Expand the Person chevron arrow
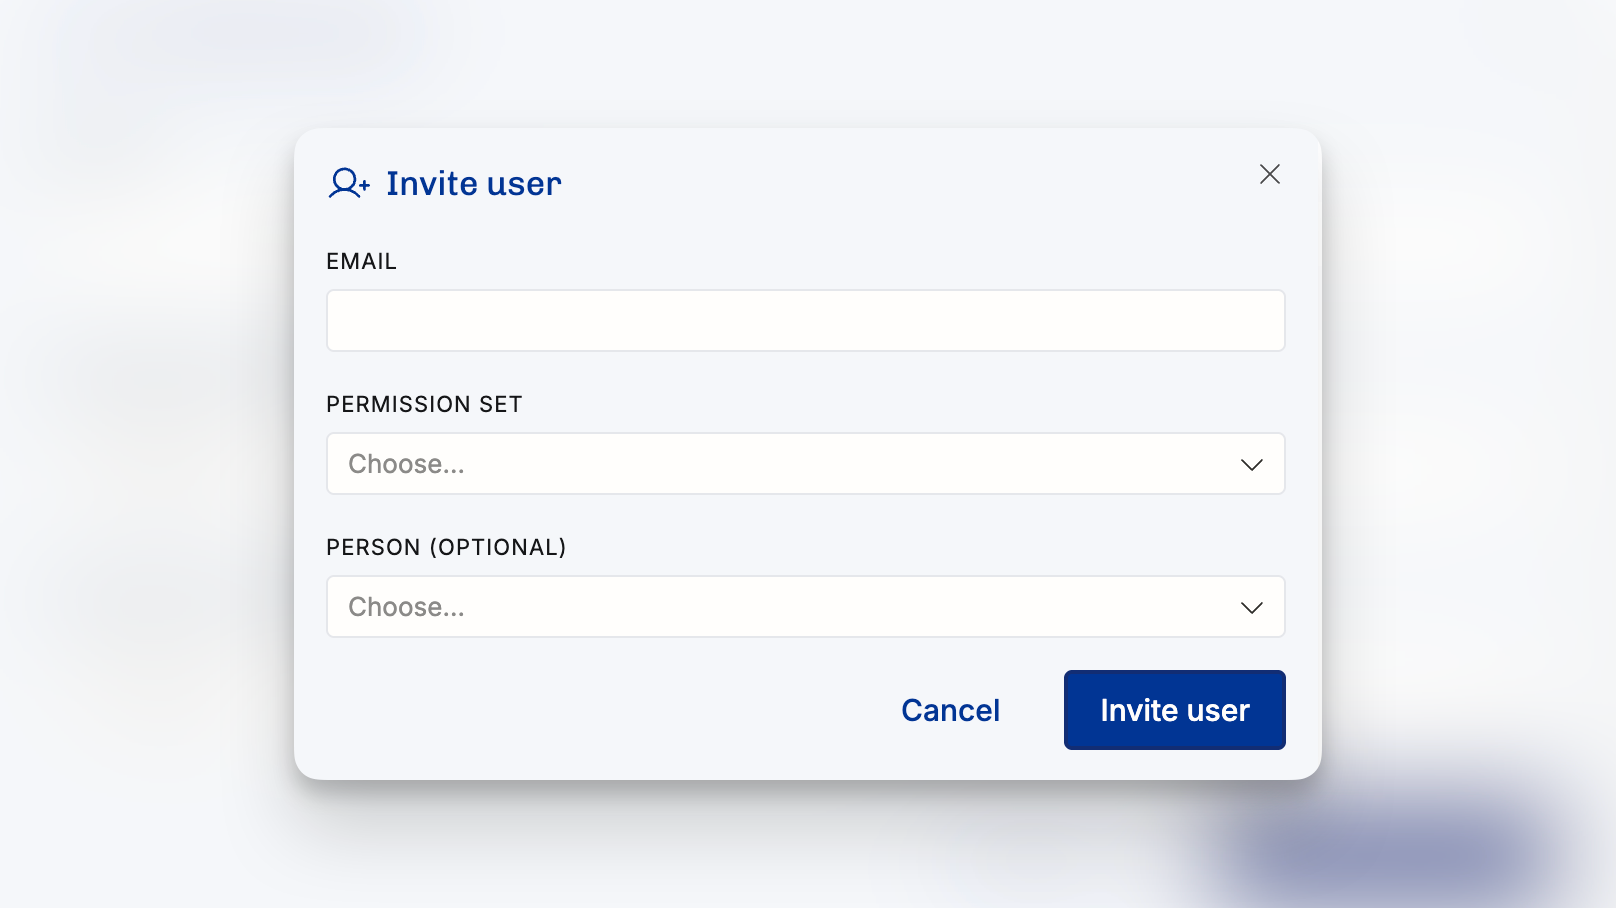The height and width of the screenshot is (908, 1616). (x=1251, y=608)
